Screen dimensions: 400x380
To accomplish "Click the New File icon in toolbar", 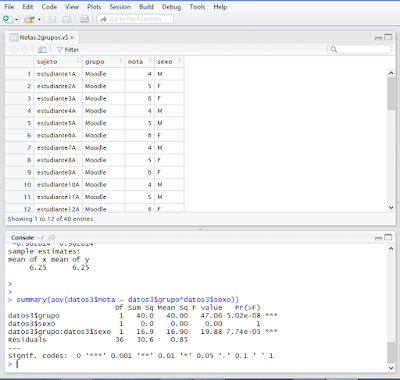I will pyautogui.click(x=7, y=19).
